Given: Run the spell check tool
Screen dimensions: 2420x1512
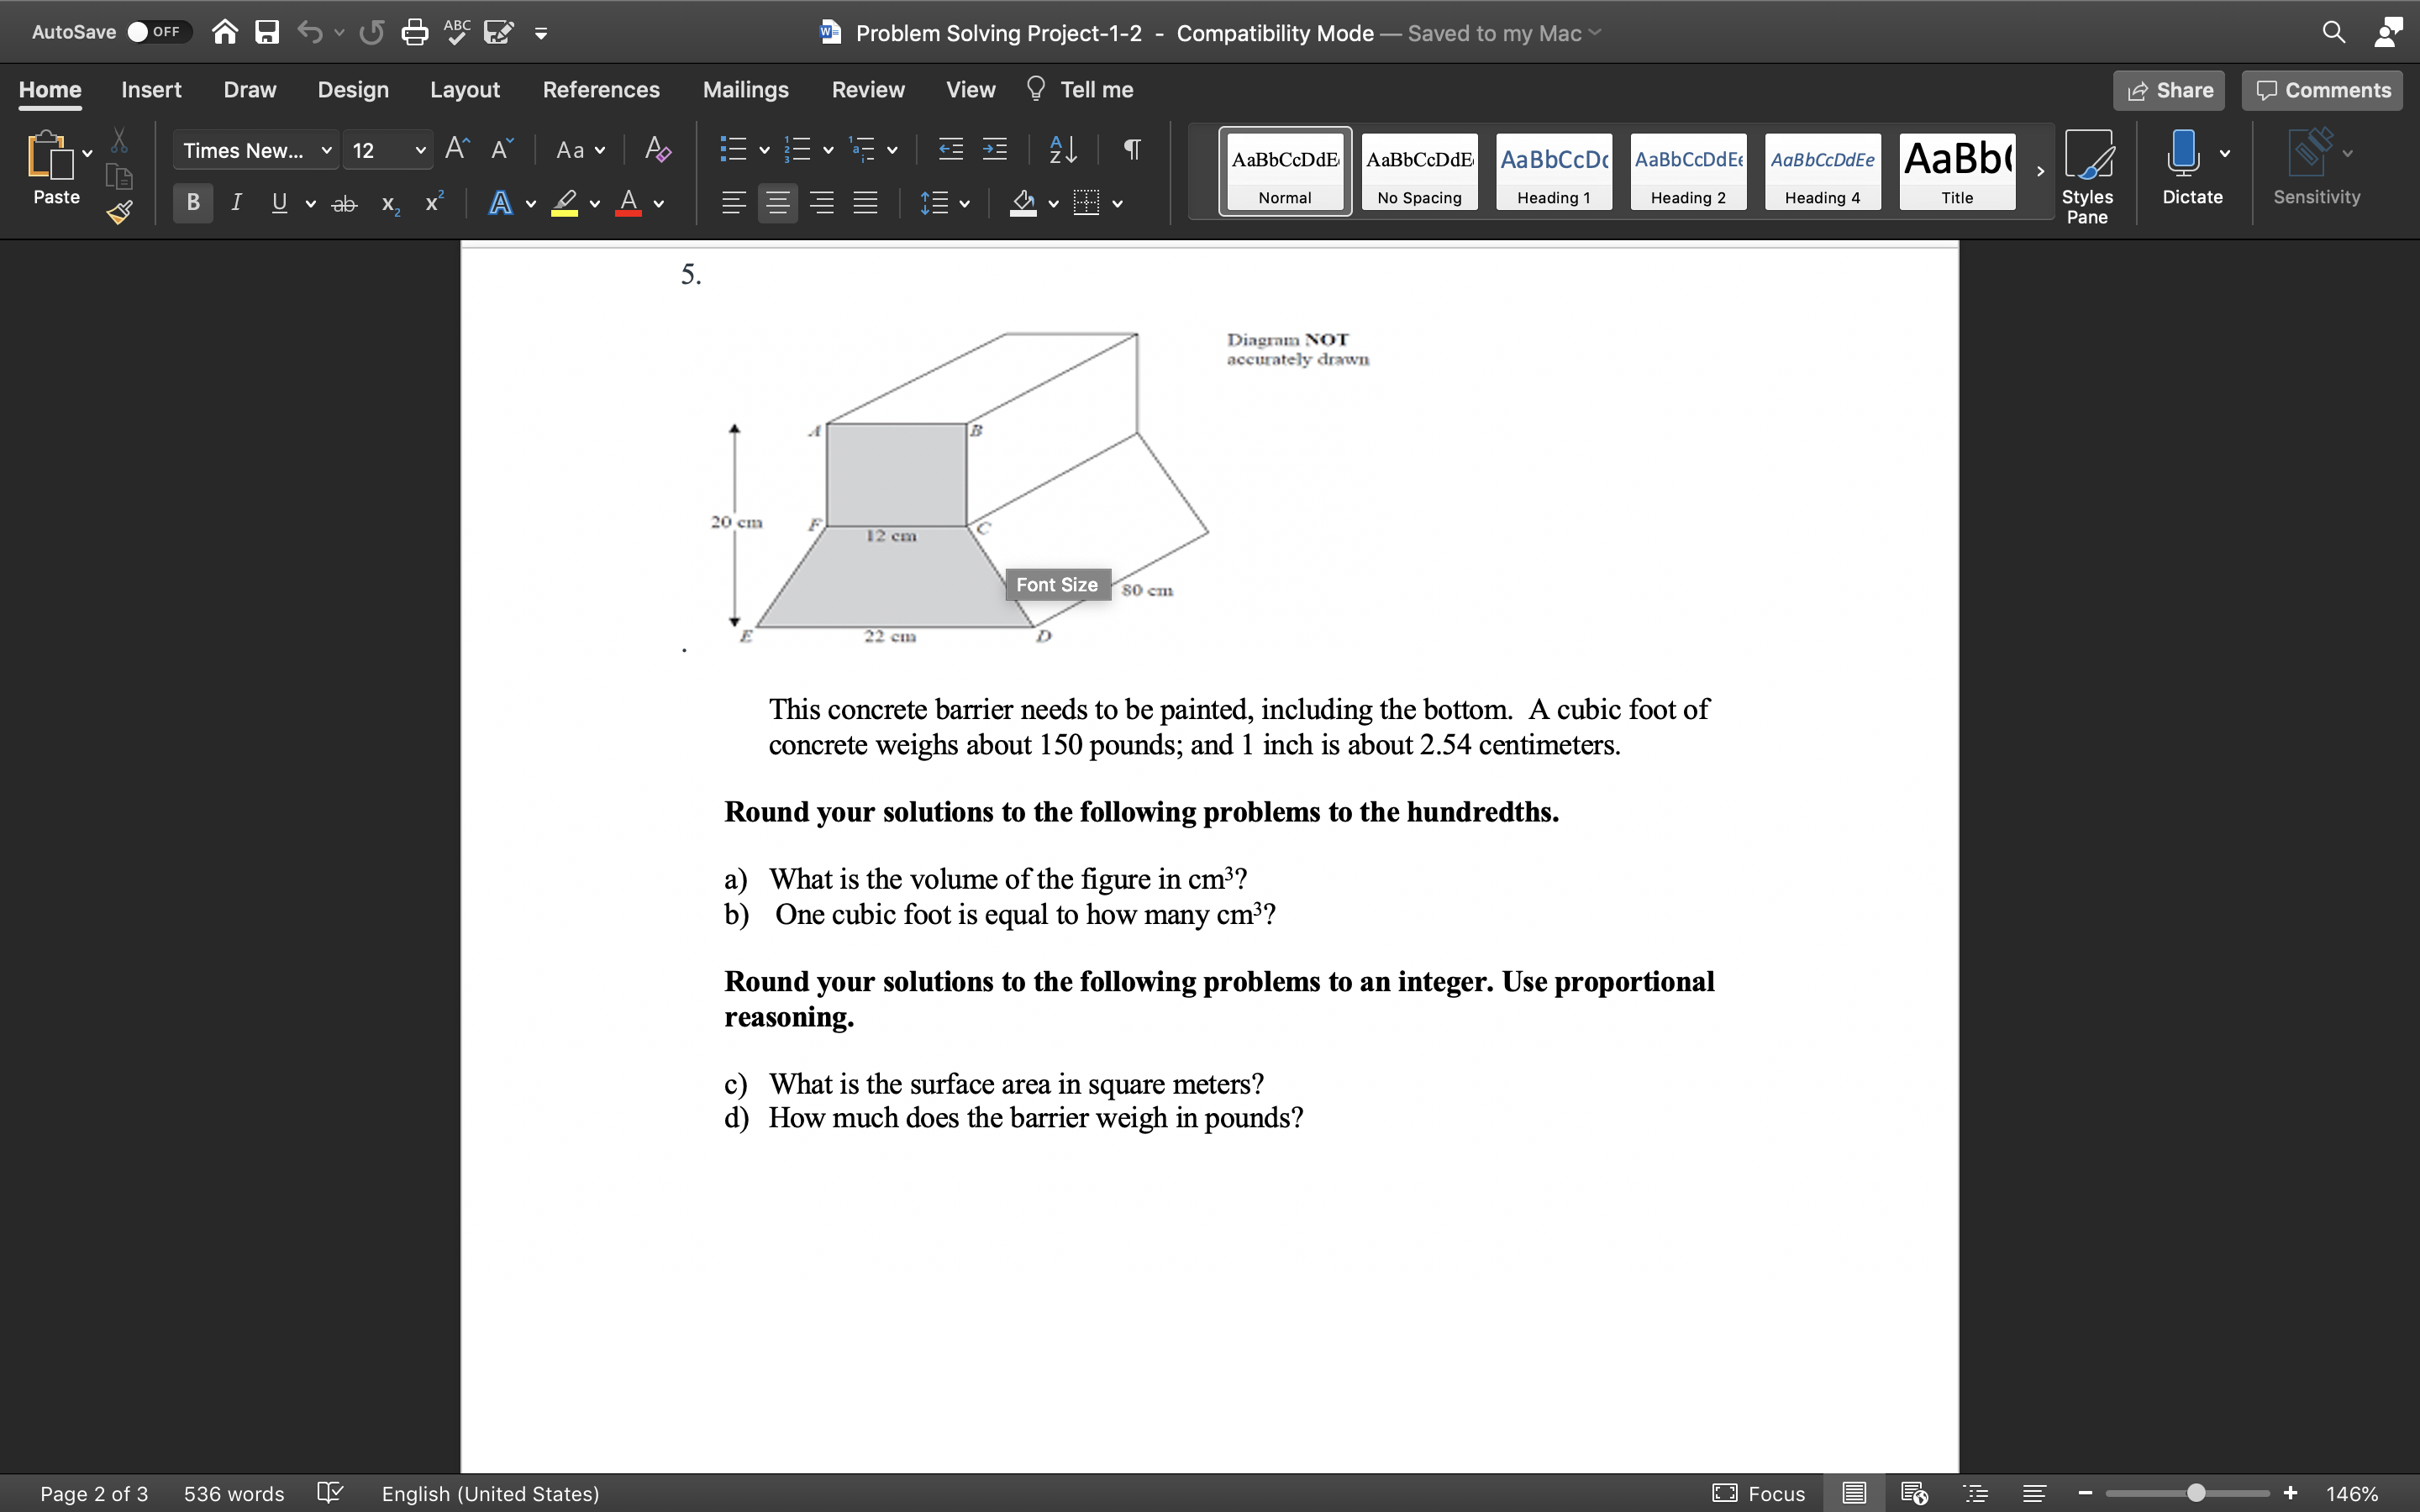Looking at the screenshot, I should click(455, 31).
